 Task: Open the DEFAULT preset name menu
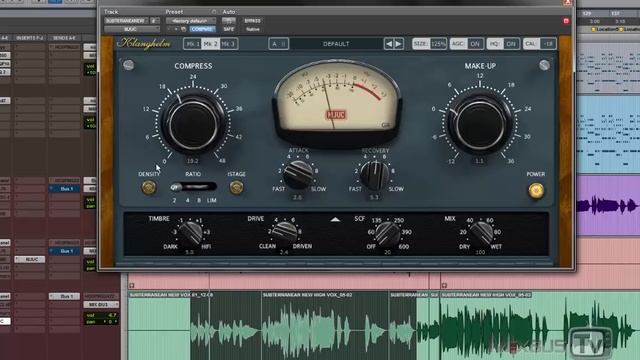coord(336,44)
